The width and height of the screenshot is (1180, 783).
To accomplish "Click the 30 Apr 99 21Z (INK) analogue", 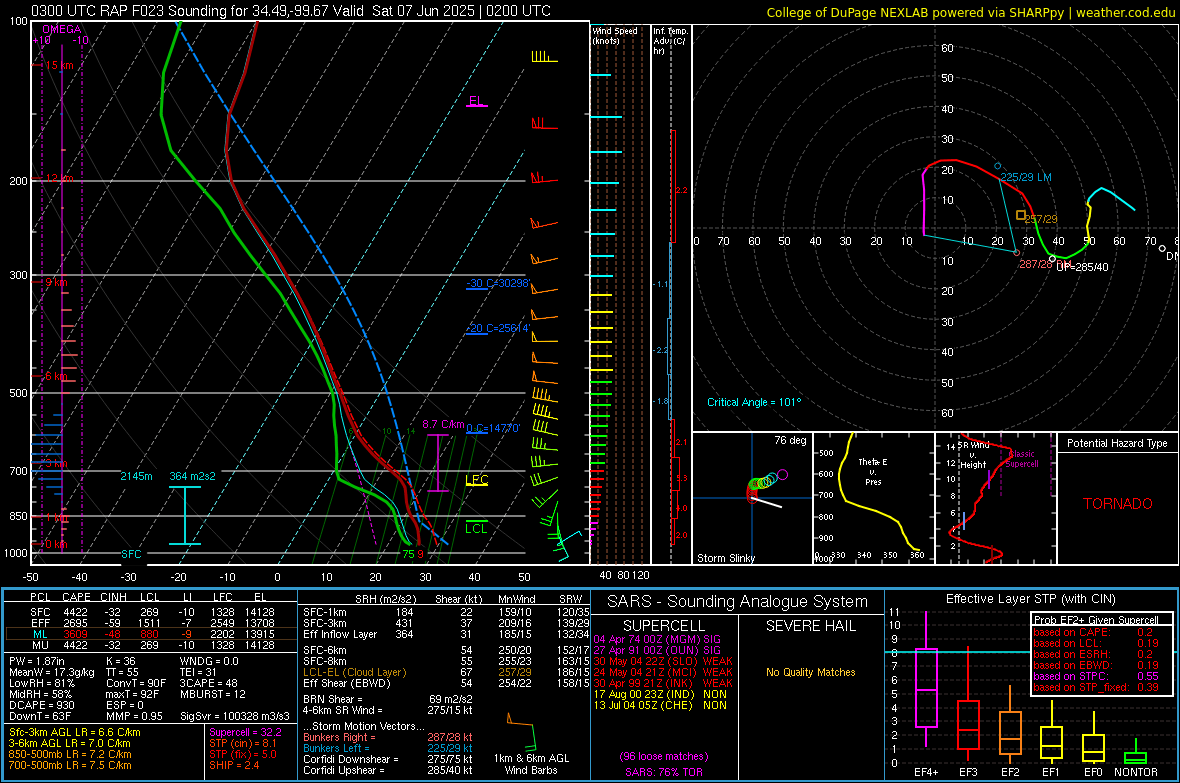I will (x=661, y=683).
